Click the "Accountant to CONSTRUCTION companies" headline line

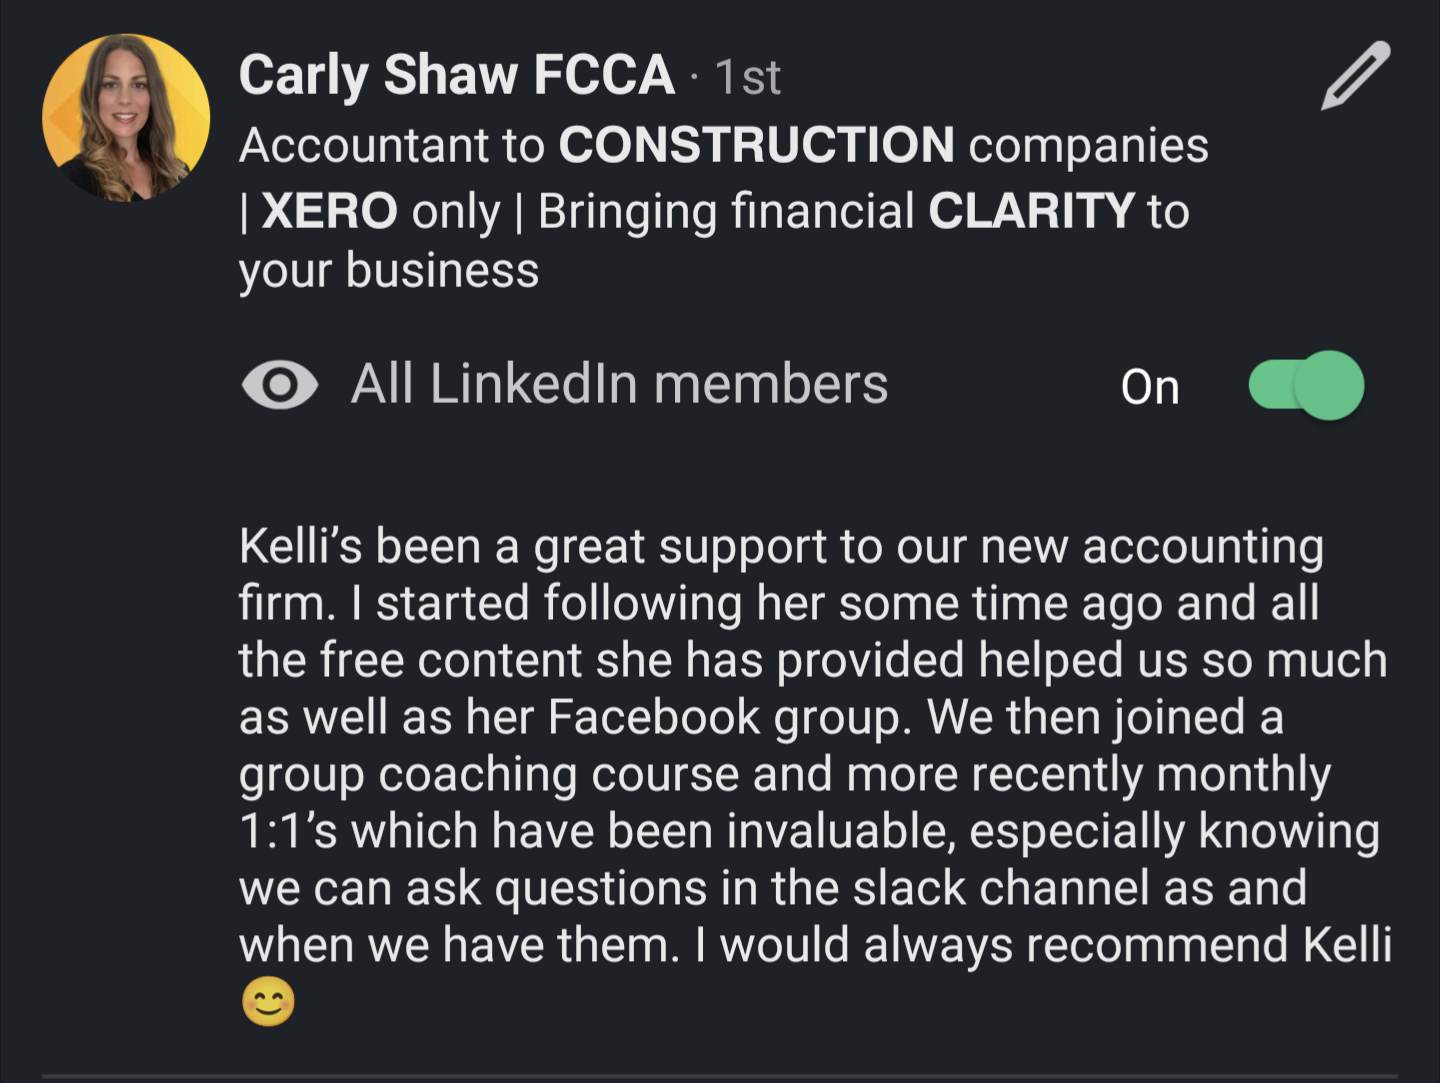coord(723,145)
